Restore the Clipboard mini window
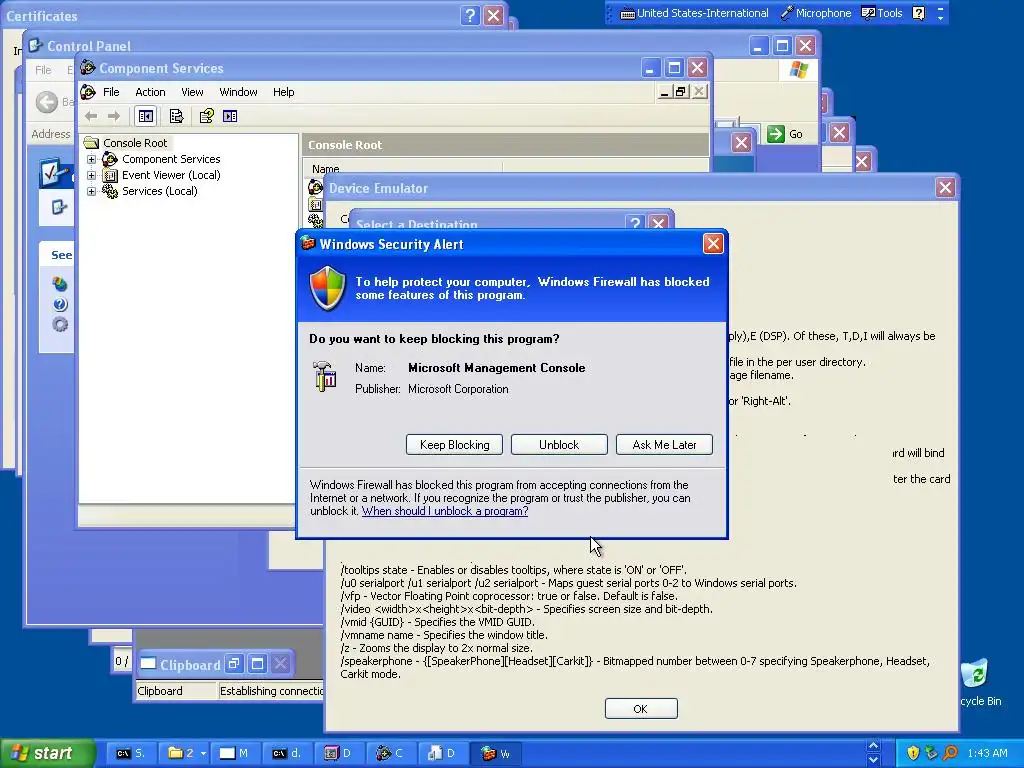Image resolution: width=1024 pixels, height=768 pixels. (234, 664)
